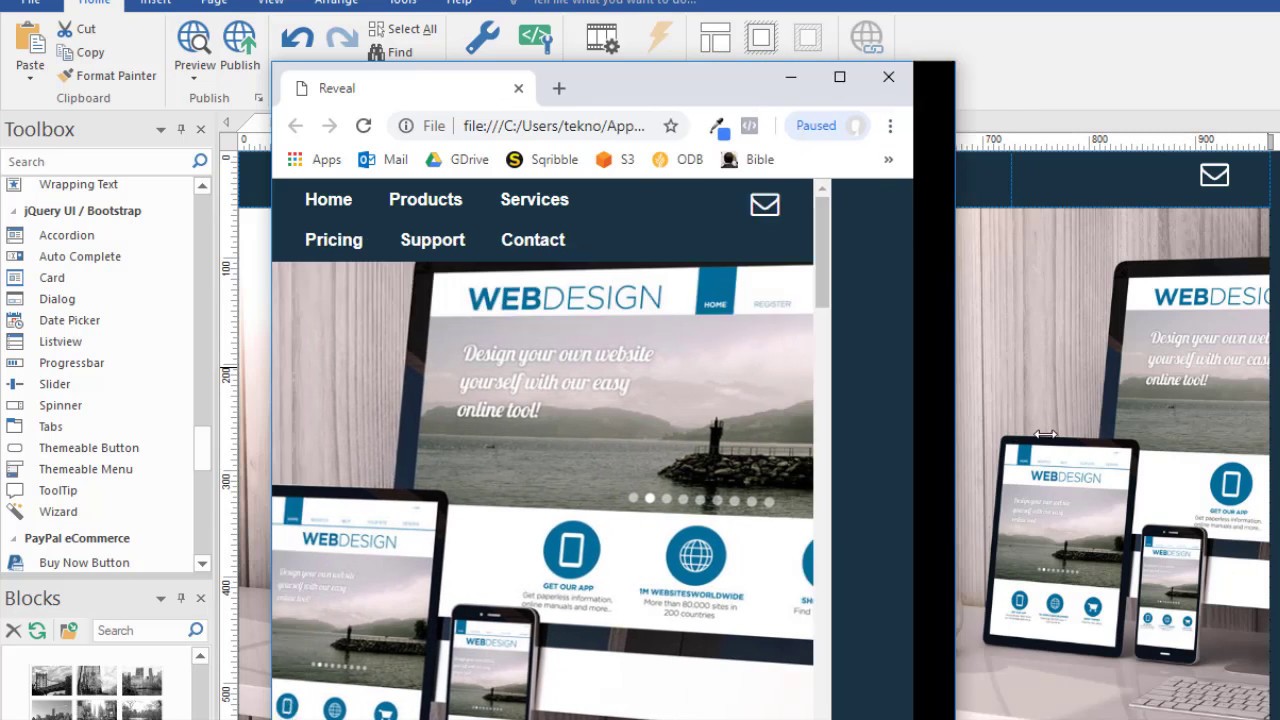
Task: Open the Sqribble bookmark
Action: click(543, 159)
